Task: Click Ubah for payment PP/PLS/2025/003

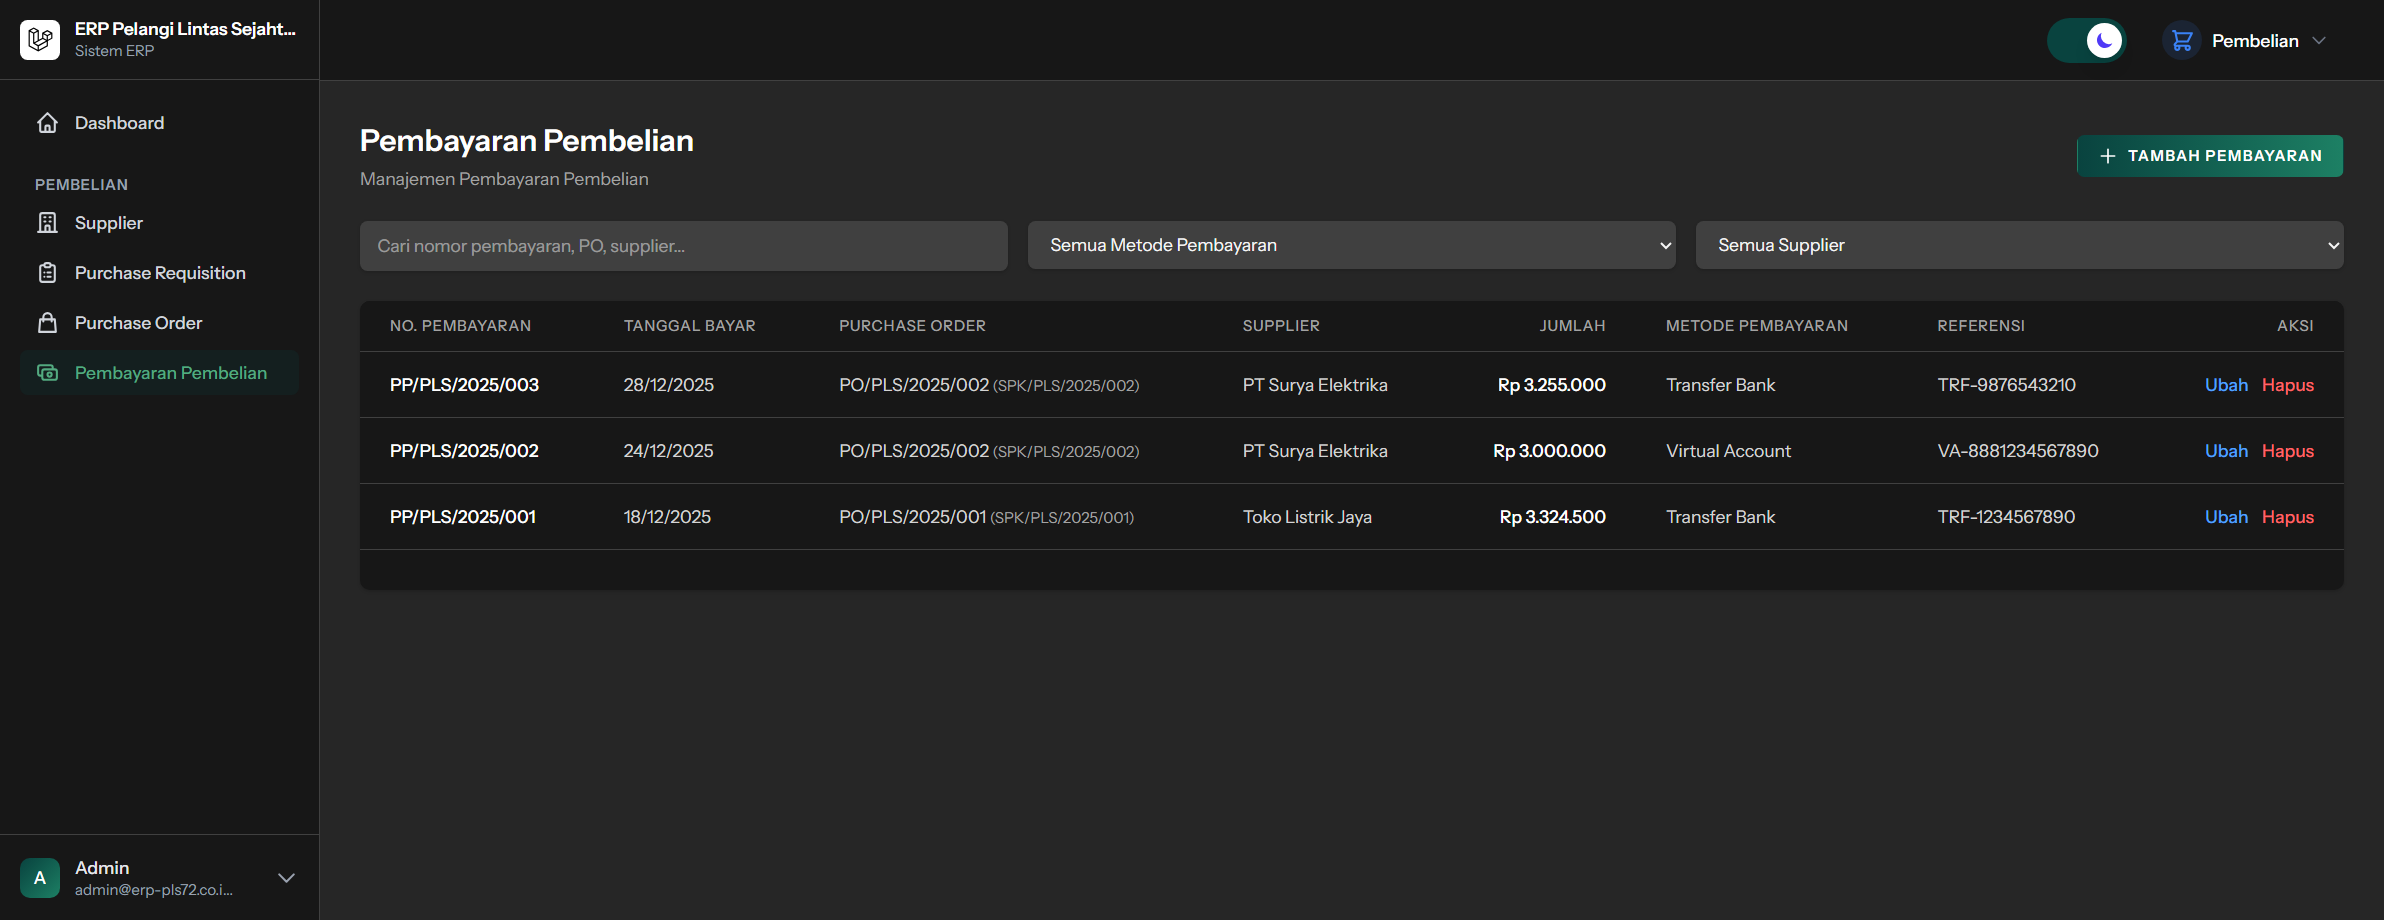Action: [x=2226, y=385]
